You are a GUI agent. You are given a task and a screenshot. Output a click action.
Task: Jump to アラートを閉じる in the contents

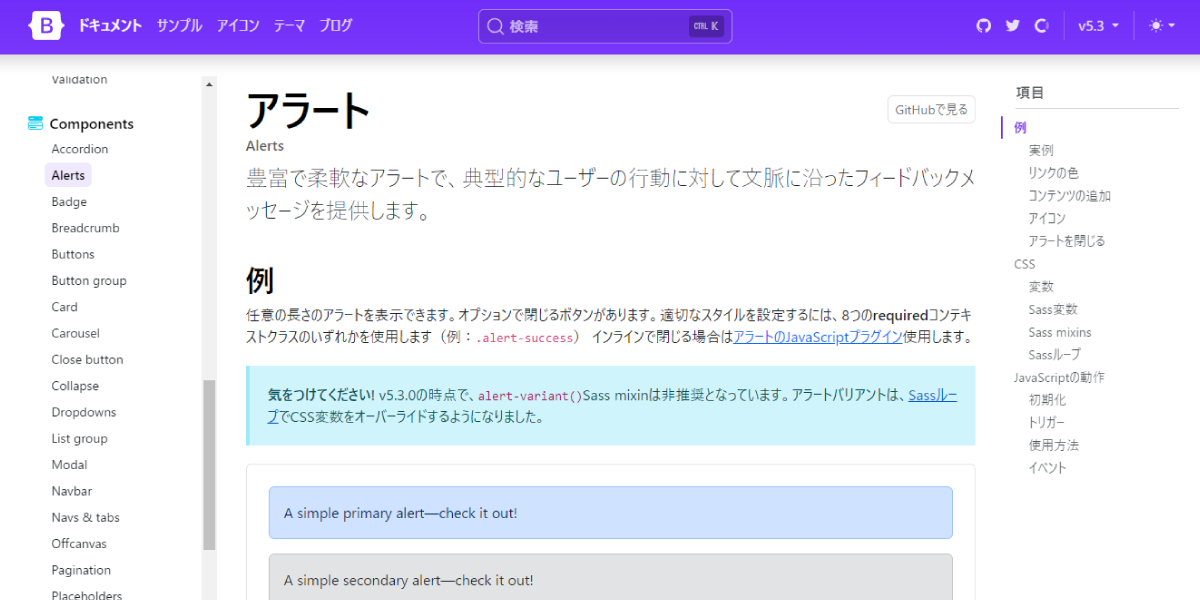1067,241
